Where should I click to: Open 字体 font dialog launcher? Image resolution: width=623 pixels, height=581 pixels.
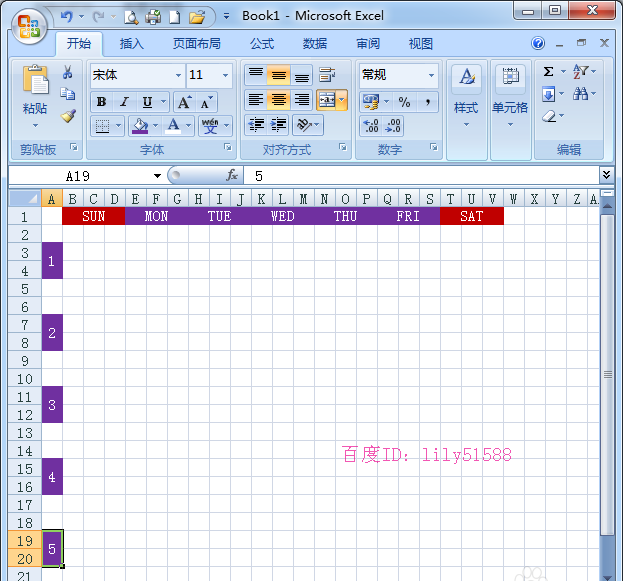[228, 147]
